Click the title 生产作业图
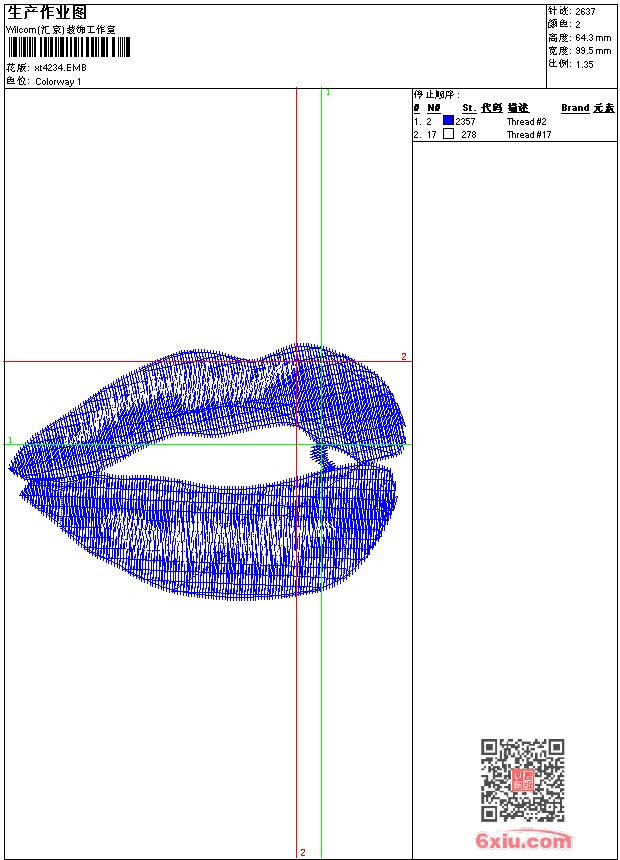This screenshot has width=620, height=860. [x=47, y=13]
